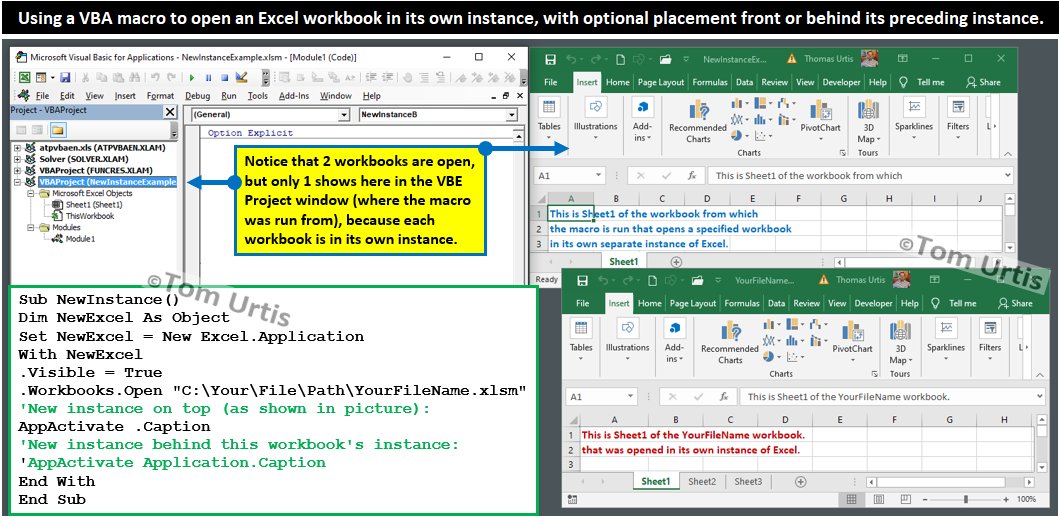This screenshot has width=1060, height=519.
Task: Click the Toggle Folders icon in Project pane
Action: 57,130
